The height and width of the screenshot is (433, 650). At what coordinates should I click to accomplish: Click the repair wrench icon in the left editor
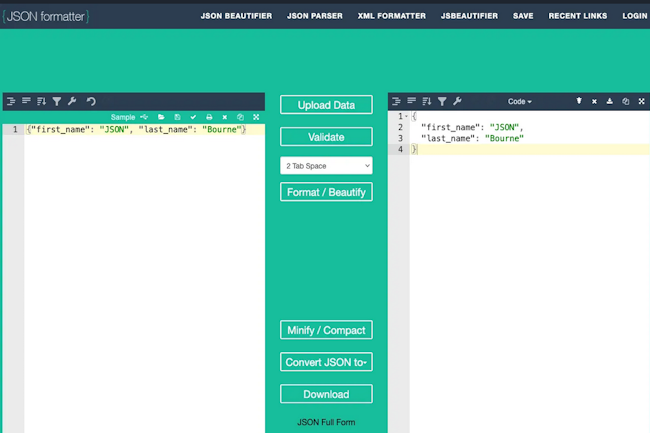pyautogui.click(x=72, y=101)
